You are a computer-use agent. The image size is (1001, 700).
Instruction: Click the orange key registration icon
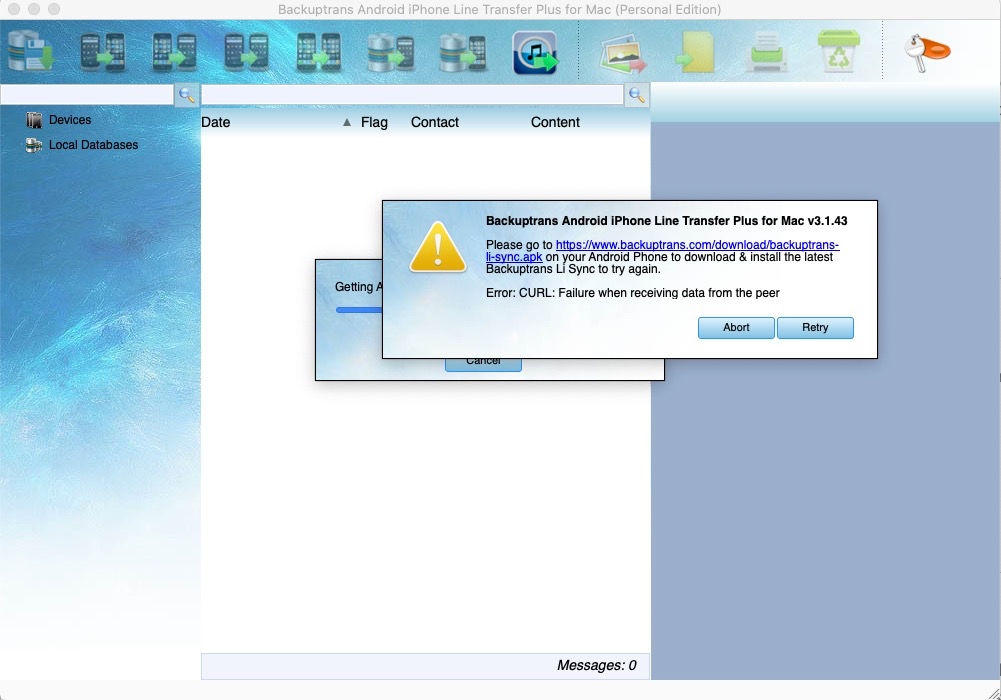click(927, 52)
